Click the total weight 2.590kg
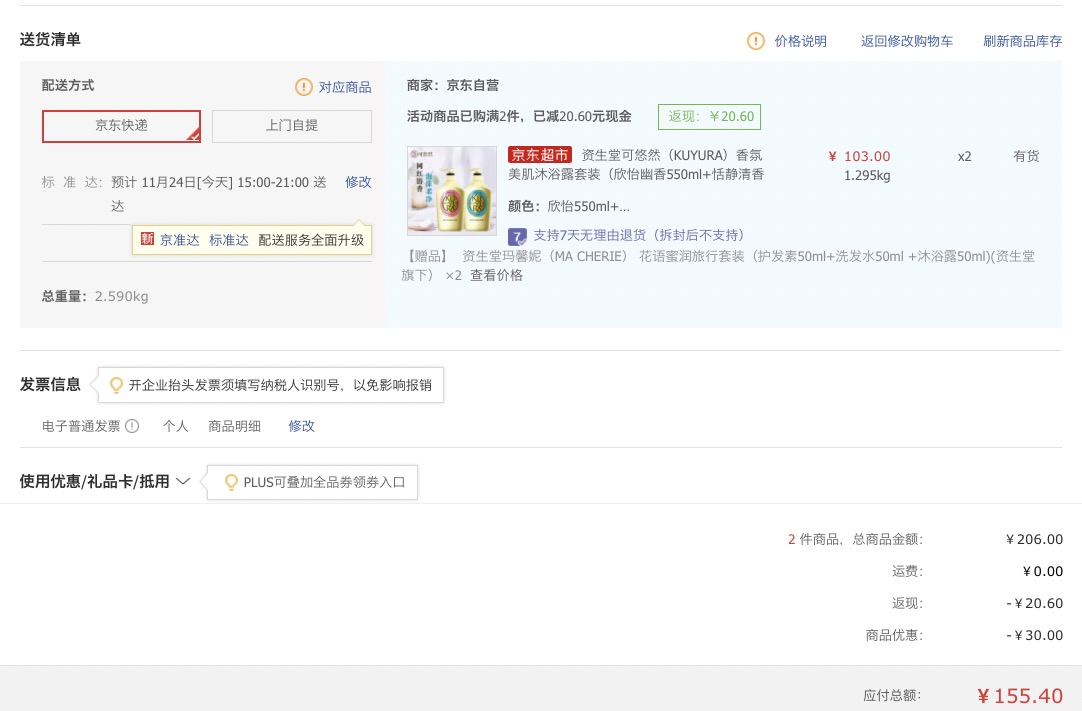1082x711 pixels. (x=121, y=297)
